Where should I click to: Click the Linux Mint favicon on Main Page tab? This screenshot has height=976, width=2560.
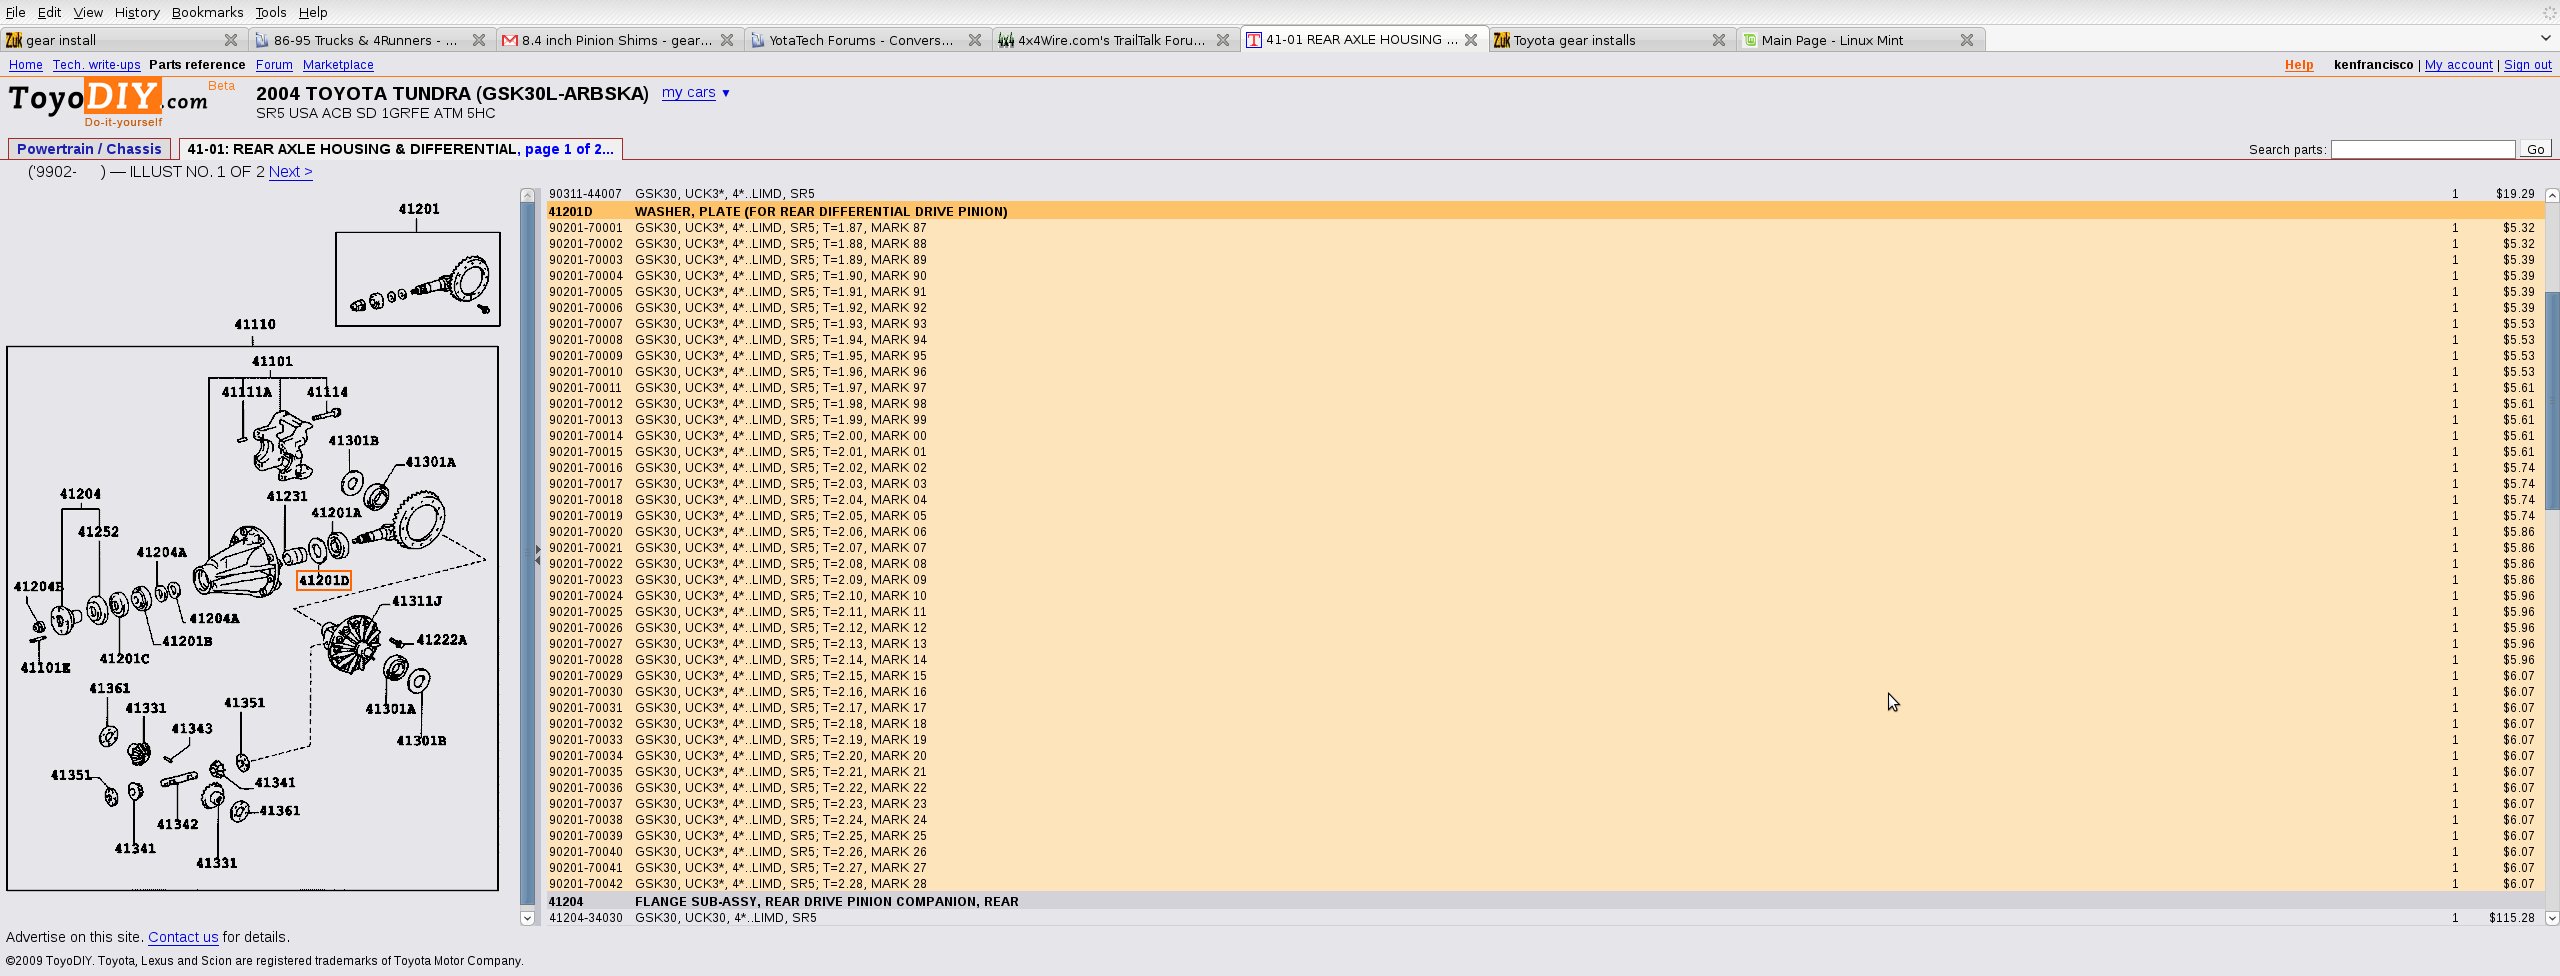pyautogui.click(x=1750, y=40)
